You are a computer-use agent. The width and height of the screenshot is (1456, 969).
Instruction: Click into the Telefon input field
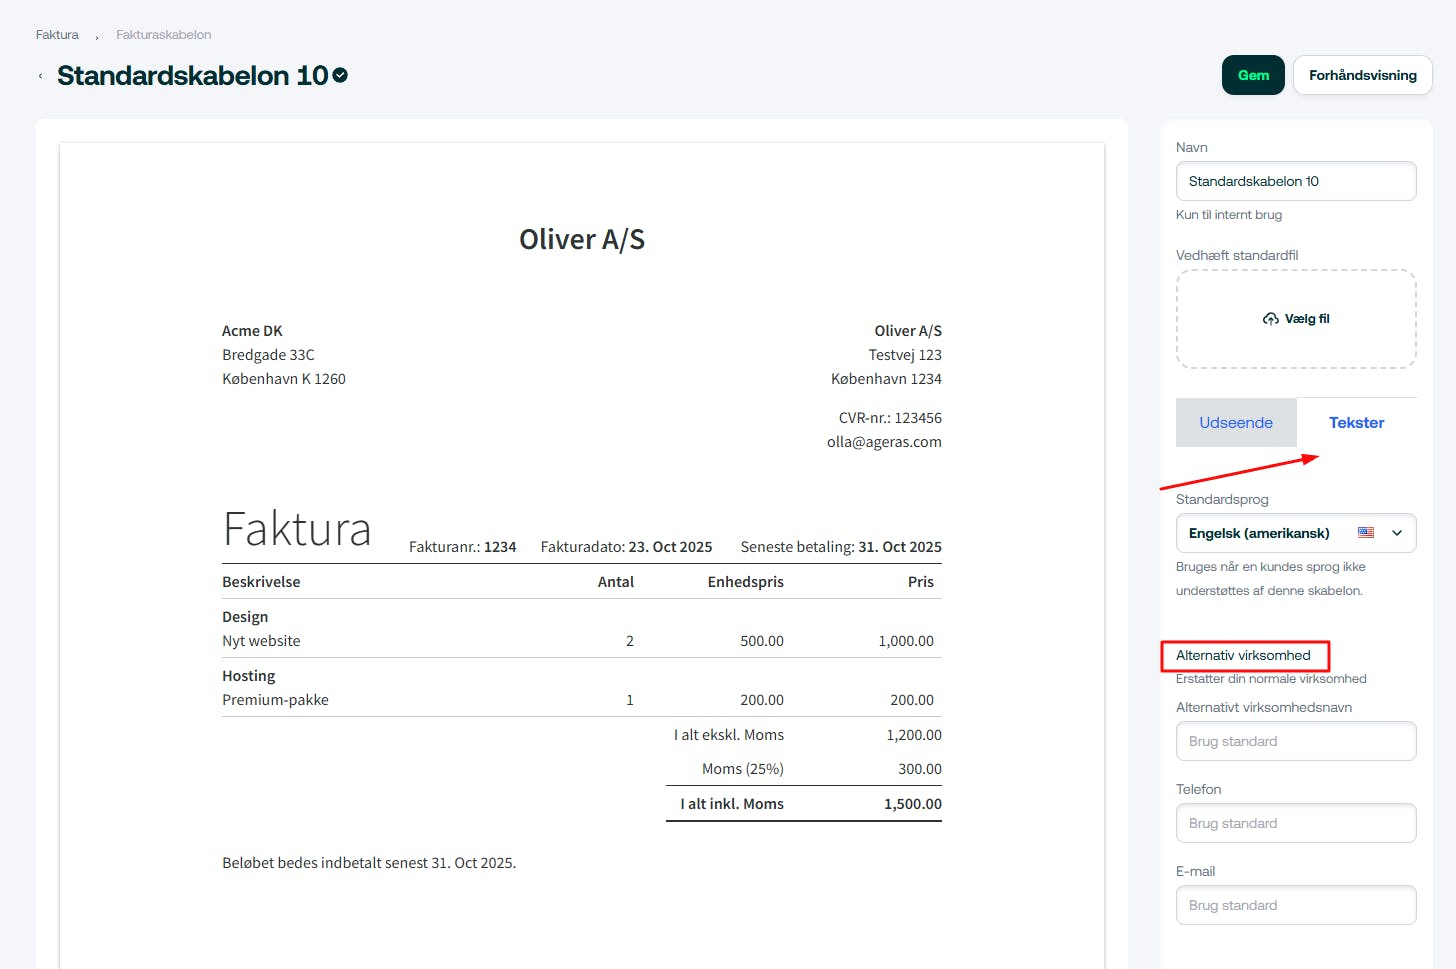(x=1295, y=823)
